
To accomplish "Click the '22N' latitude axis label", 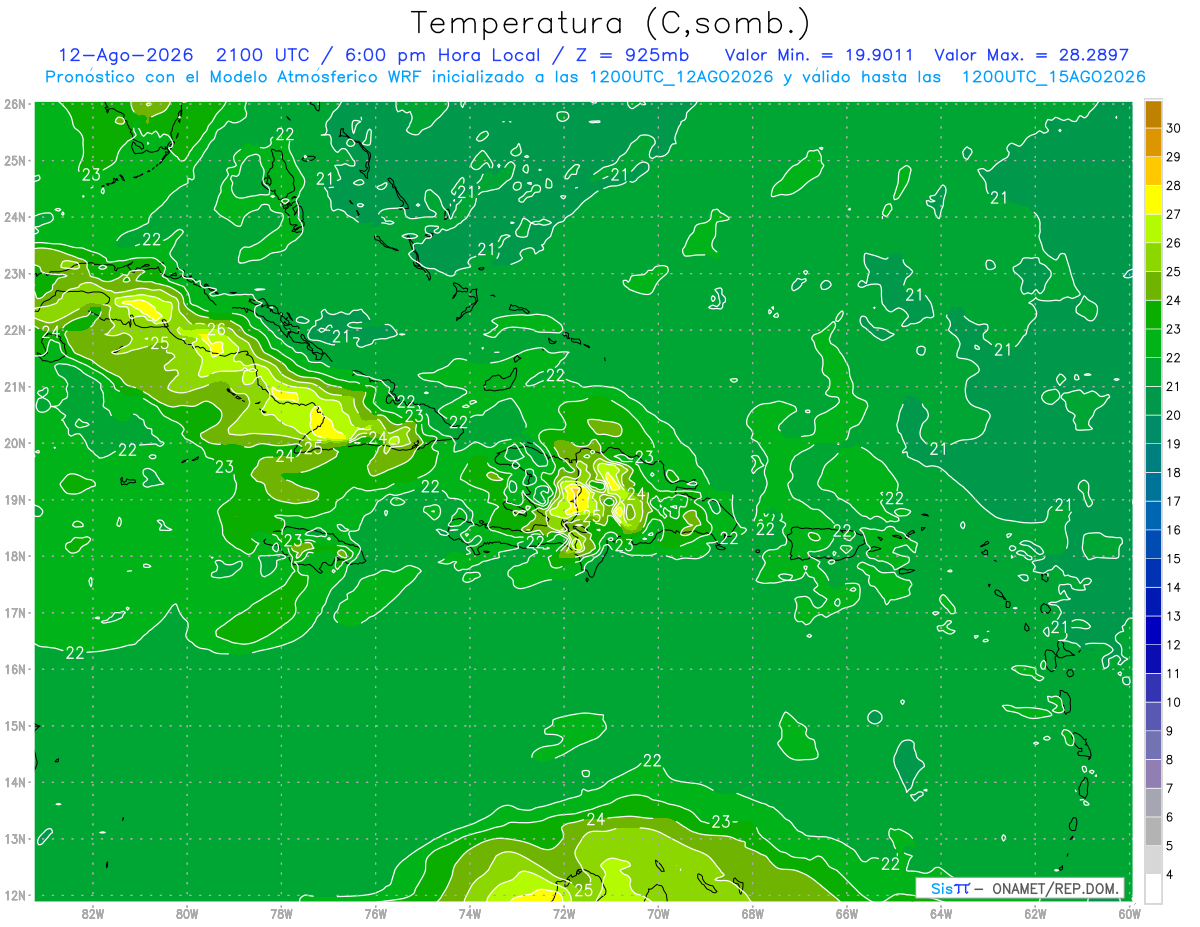I will pos(14,330).
